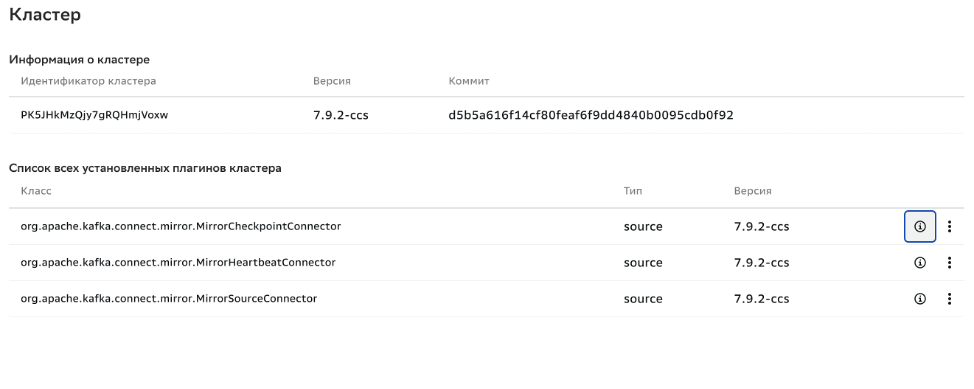The width and height of the screenshot is (974, 389).
Task: Select the MirrorCheckpointConnector class name
Action: tap(181, 226)
